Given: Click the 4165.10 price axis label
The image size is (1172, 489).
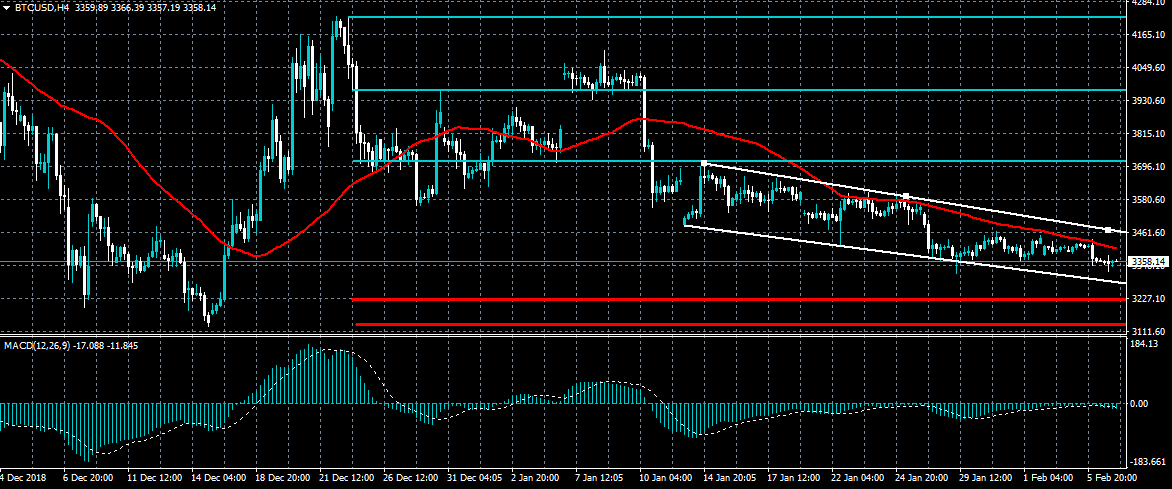Looking at the screenshot, I should 1150,35.
